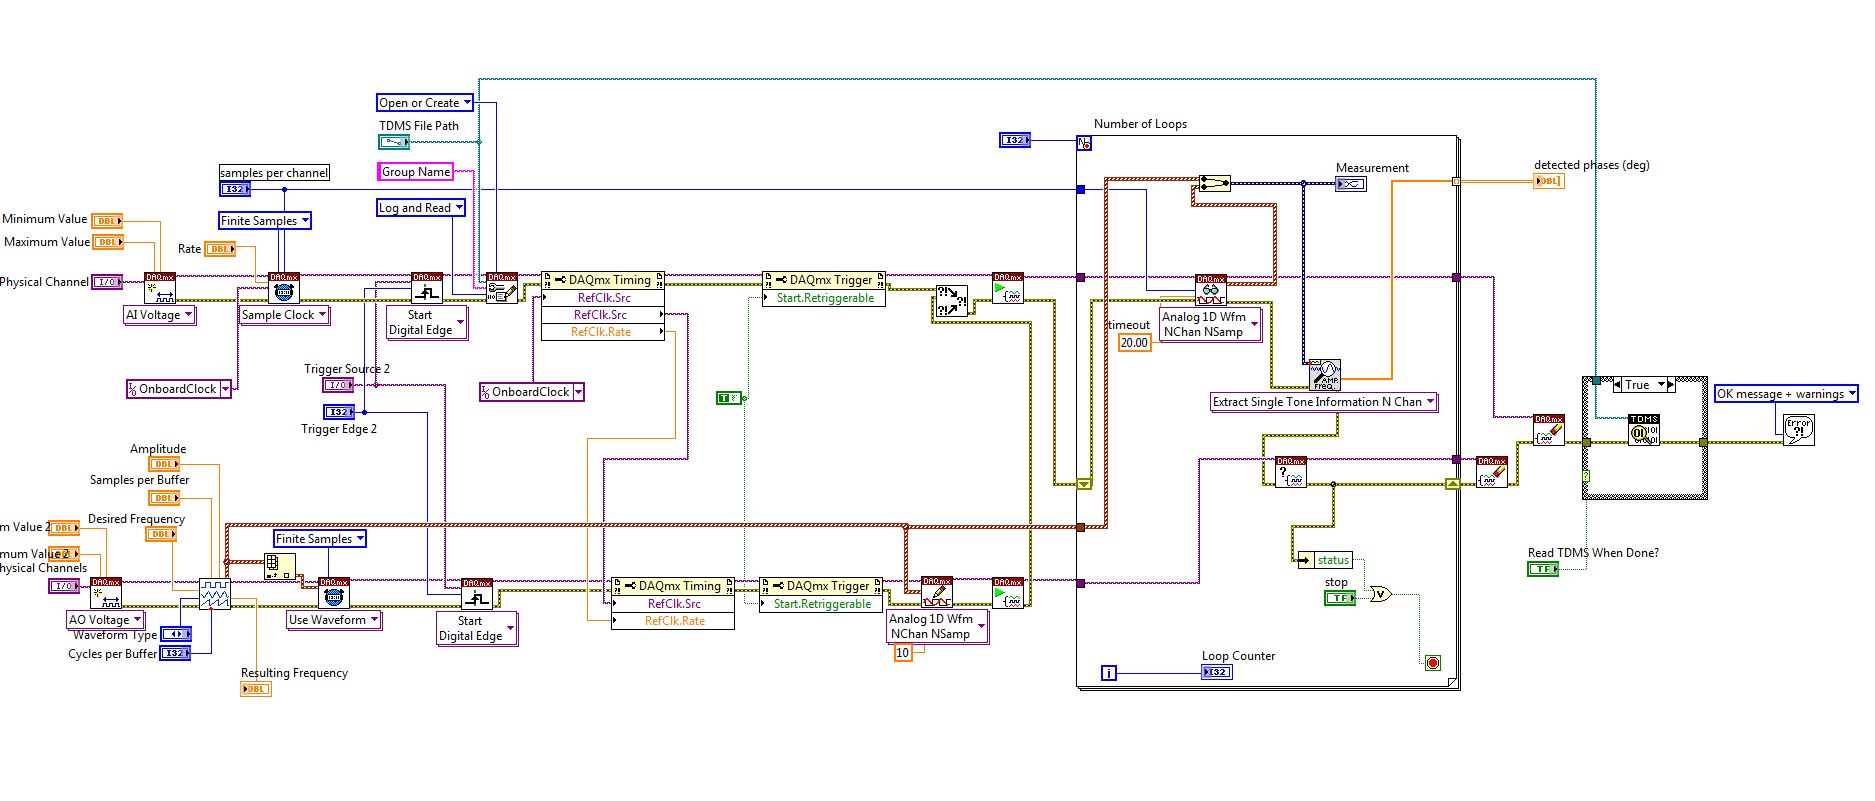Select the upper DAQmx Start Digital Edge trigger node
Viewport: 1875px width, 801px height.
[427, 288]
